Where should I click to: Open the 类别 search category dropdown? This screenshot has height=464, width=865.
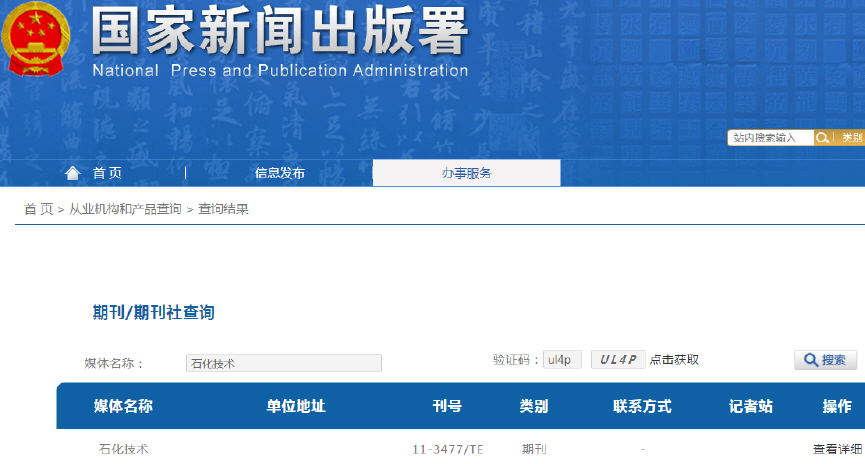852,138
